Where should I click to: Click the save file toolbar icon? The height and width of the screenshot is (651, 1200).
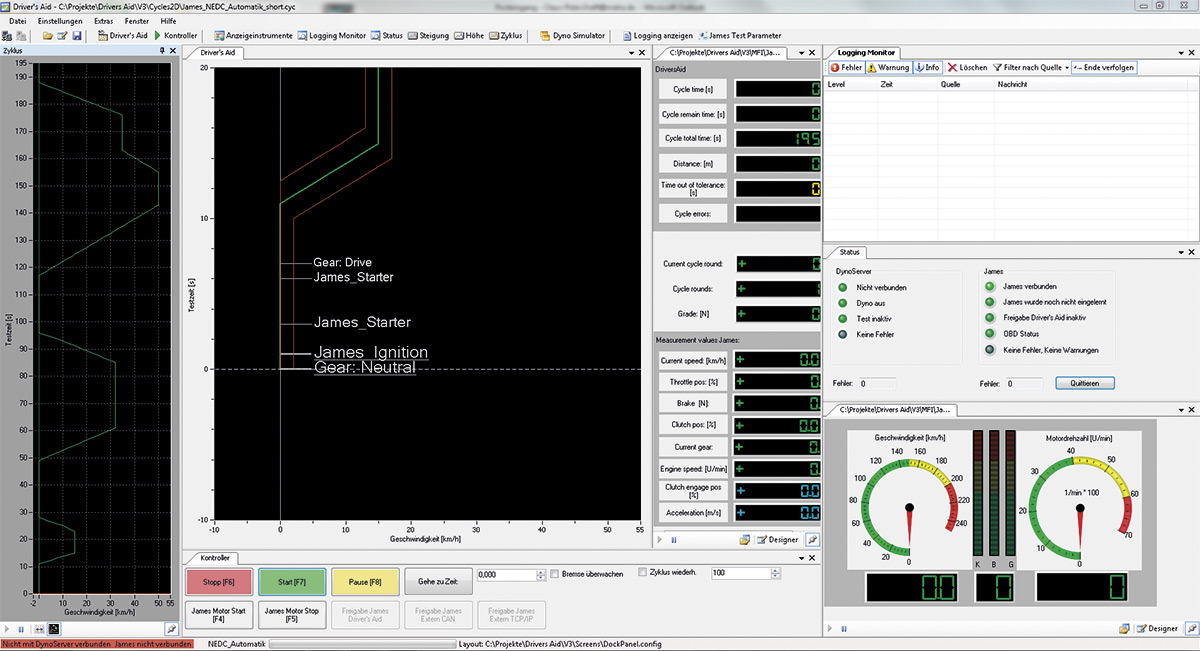point(77,35)
